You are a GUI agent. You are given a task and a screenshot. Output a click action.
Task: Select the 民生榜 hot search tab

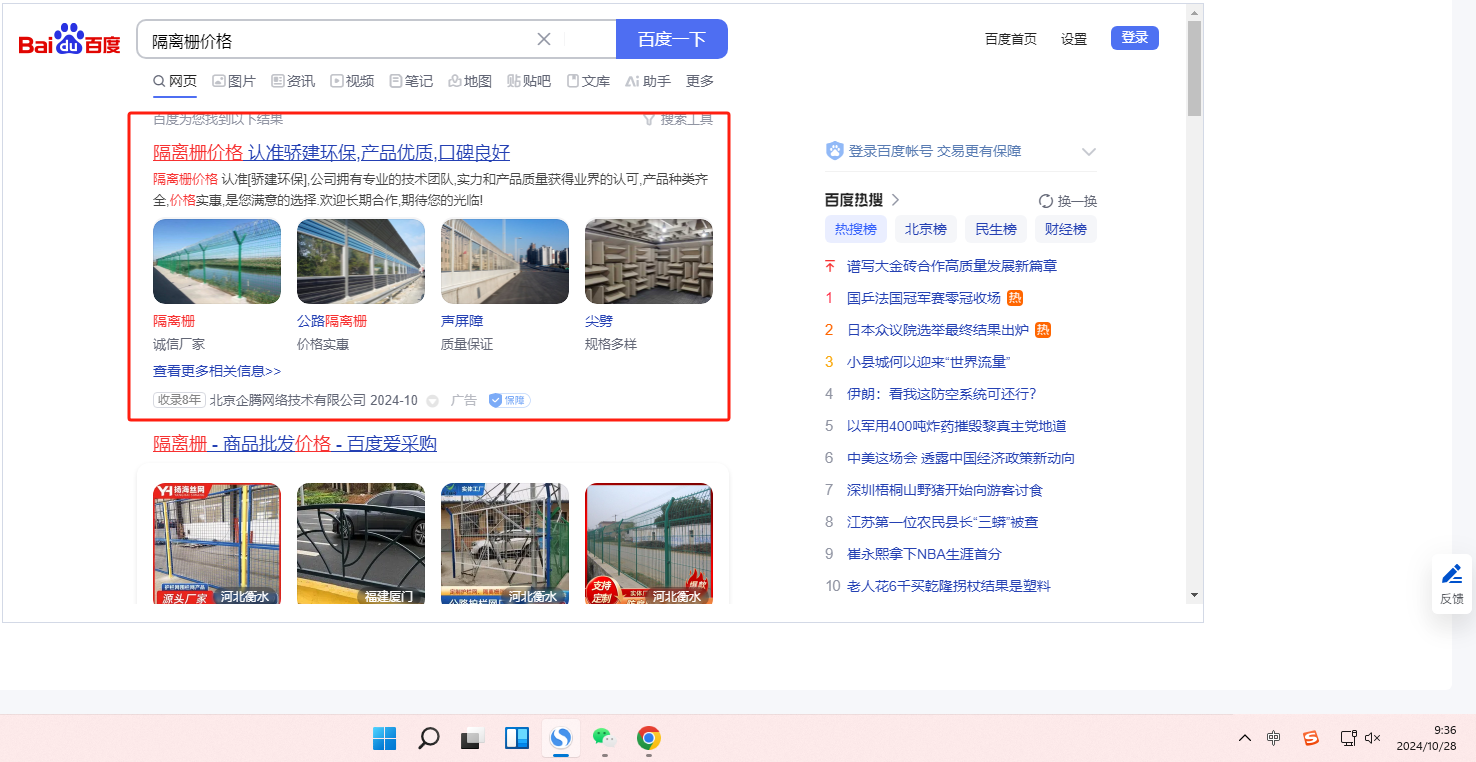point(996,229)
